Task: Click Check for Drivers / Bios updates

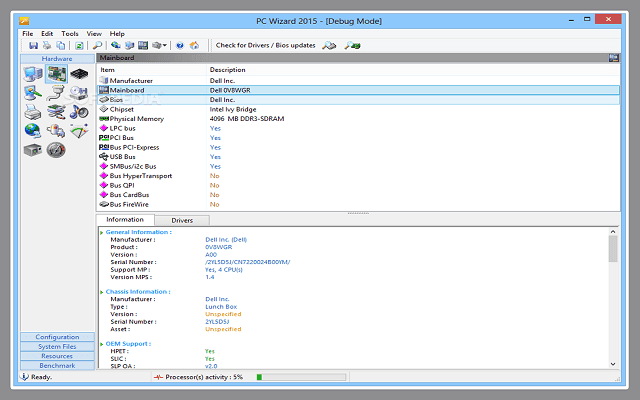Action: coord(265,45)
